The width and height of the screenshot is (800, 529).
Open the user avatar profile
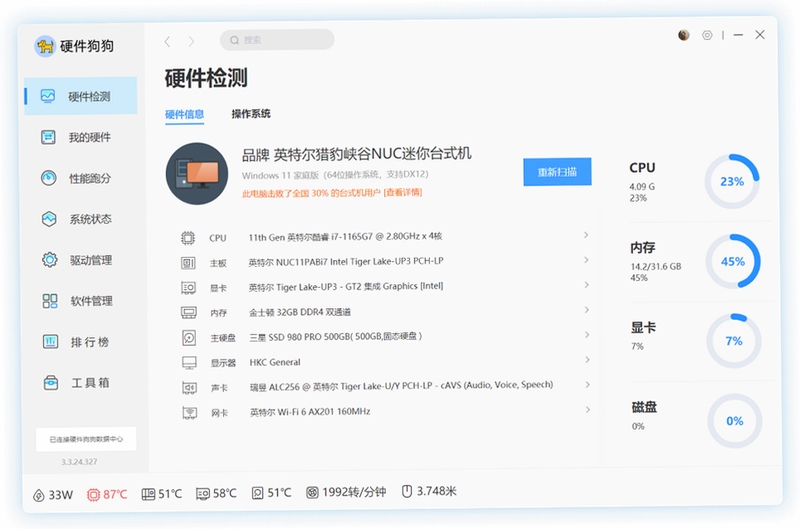click(684, 35)
